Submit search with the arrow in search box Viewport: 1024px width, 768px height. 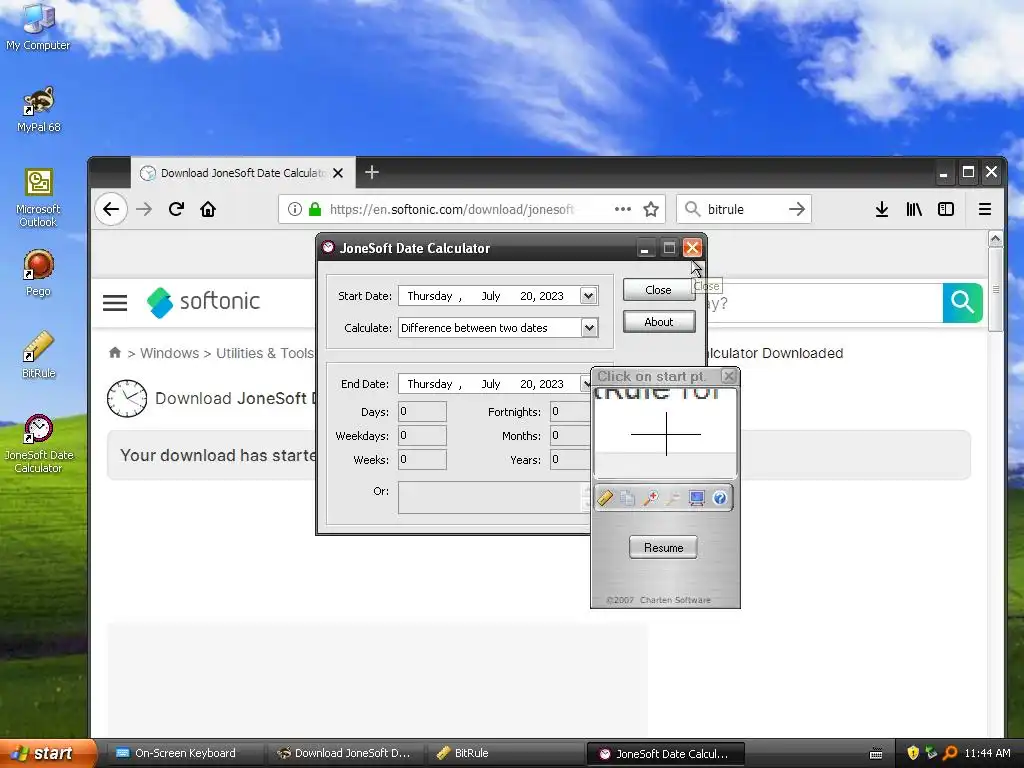797,209
